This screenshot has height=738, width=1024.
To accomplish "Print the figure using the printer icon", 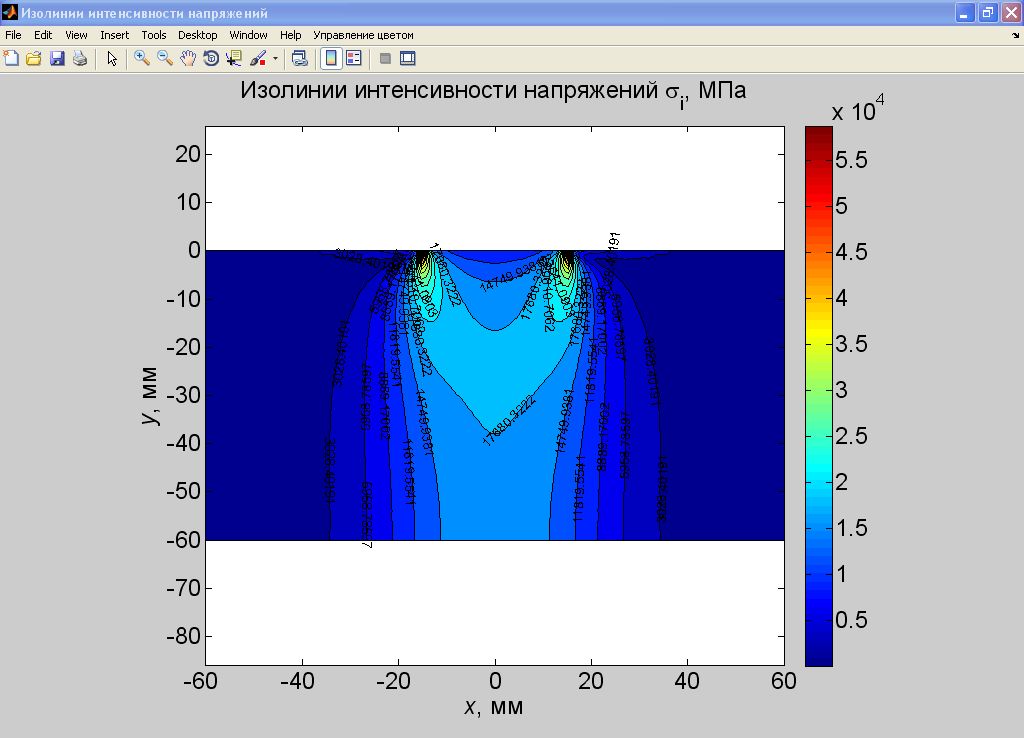I will pos(80,59).
